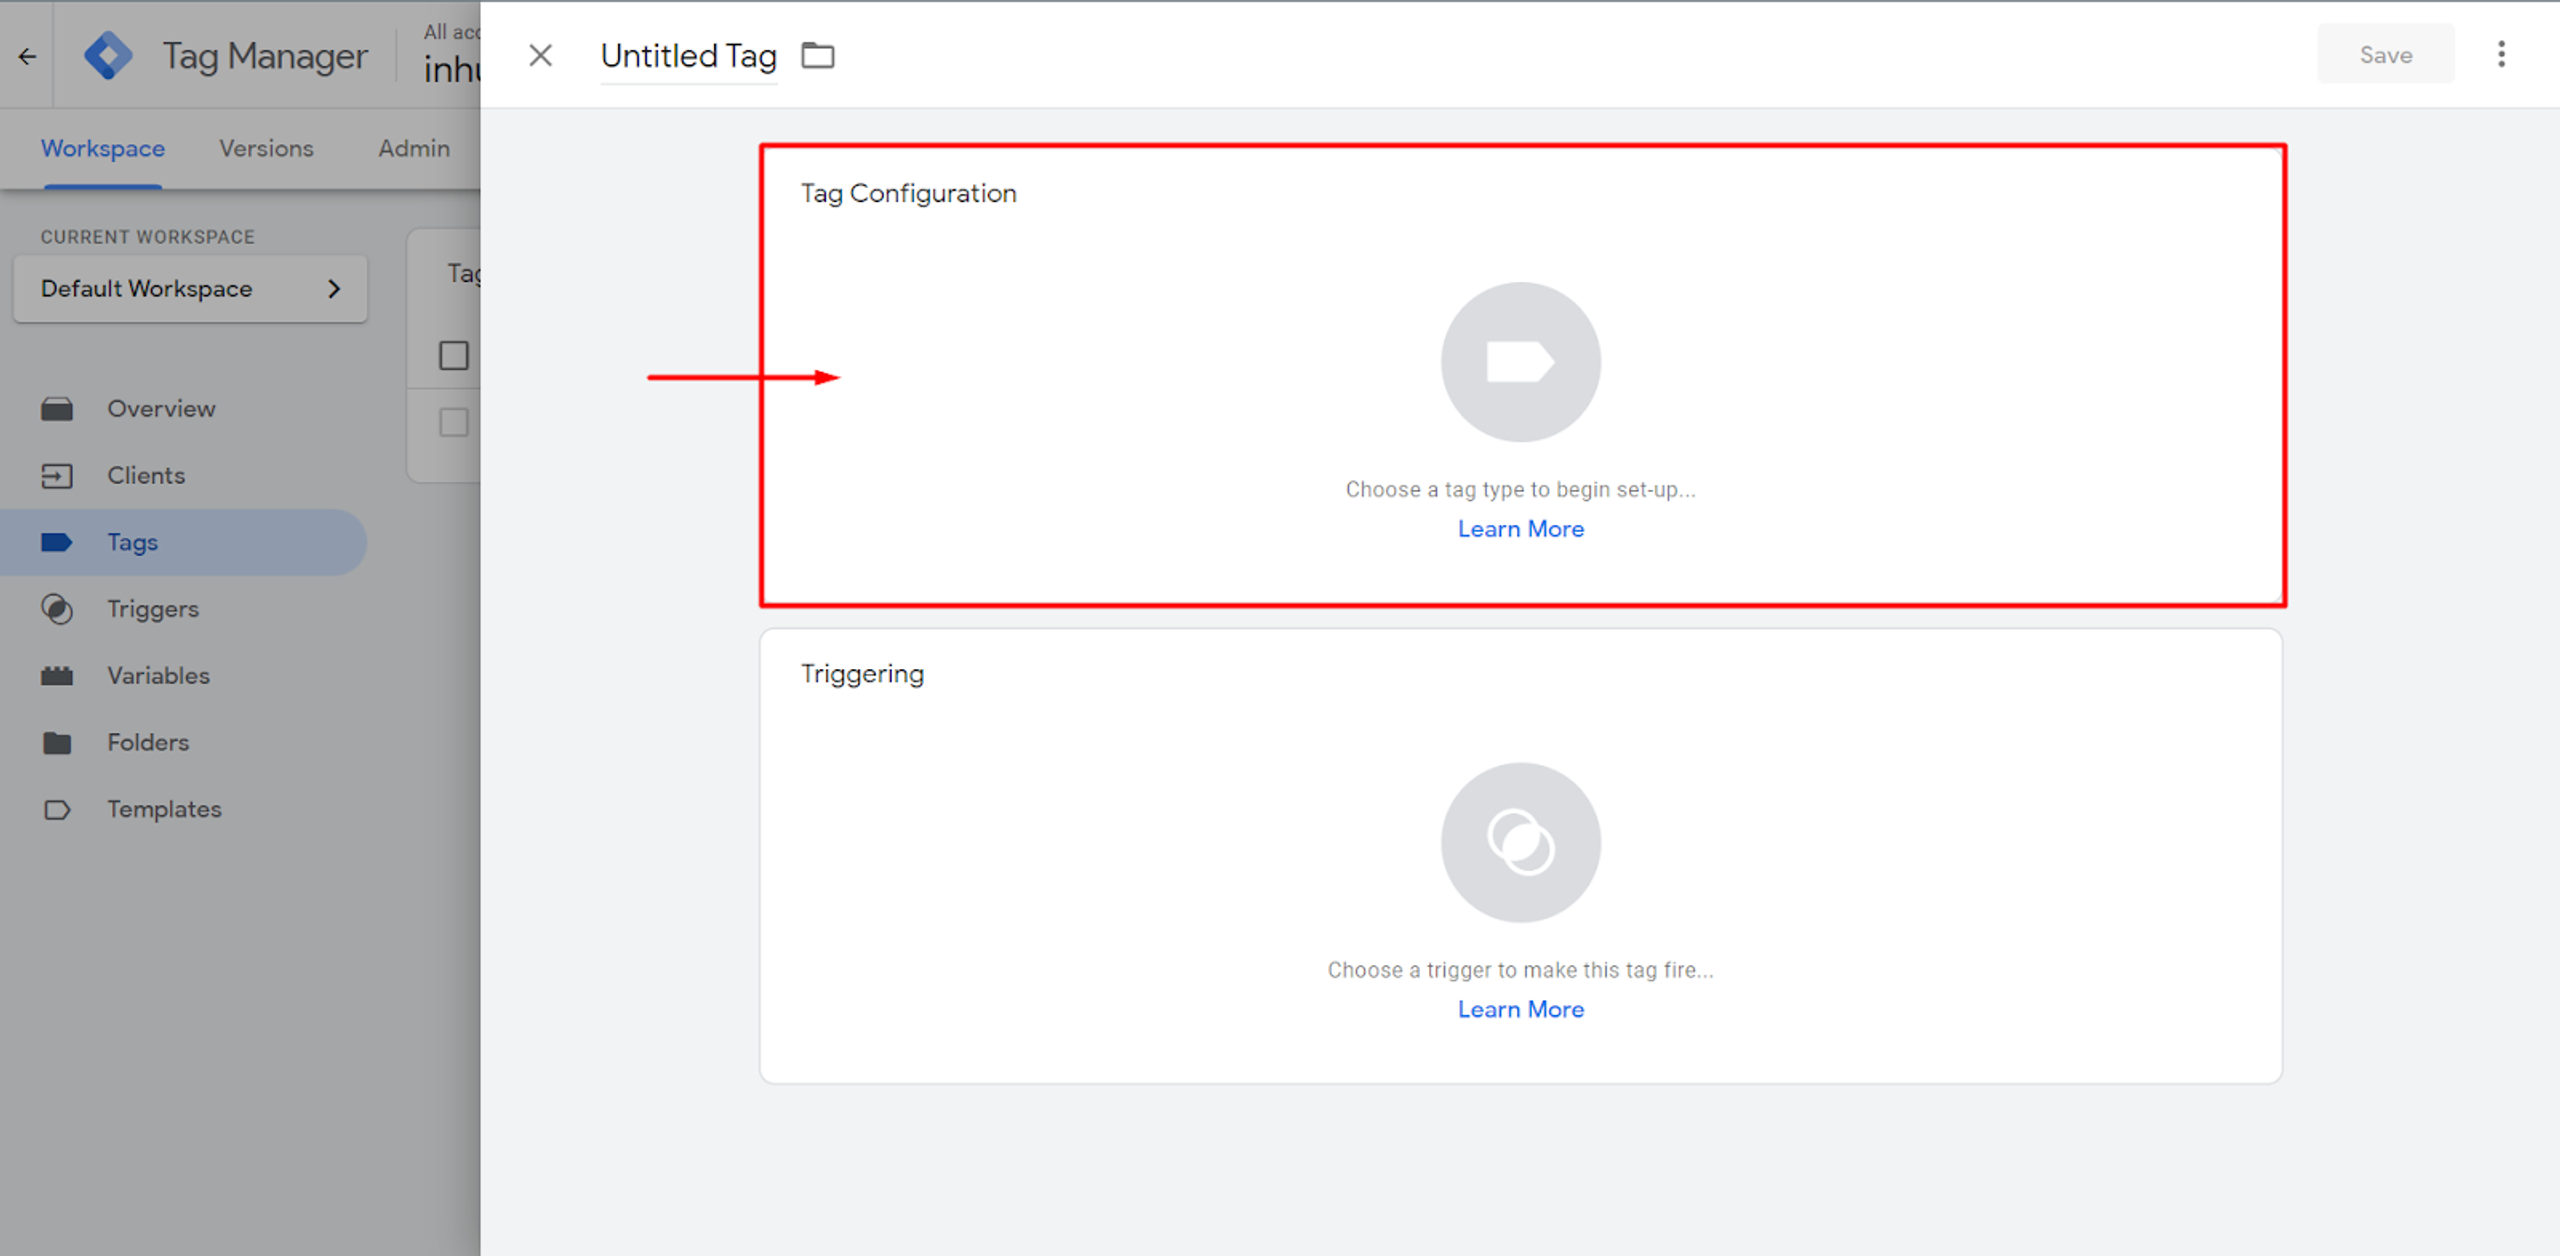Select Clients in the left sidebar
Screen dimensions: 2560x1256
(146, 476)
